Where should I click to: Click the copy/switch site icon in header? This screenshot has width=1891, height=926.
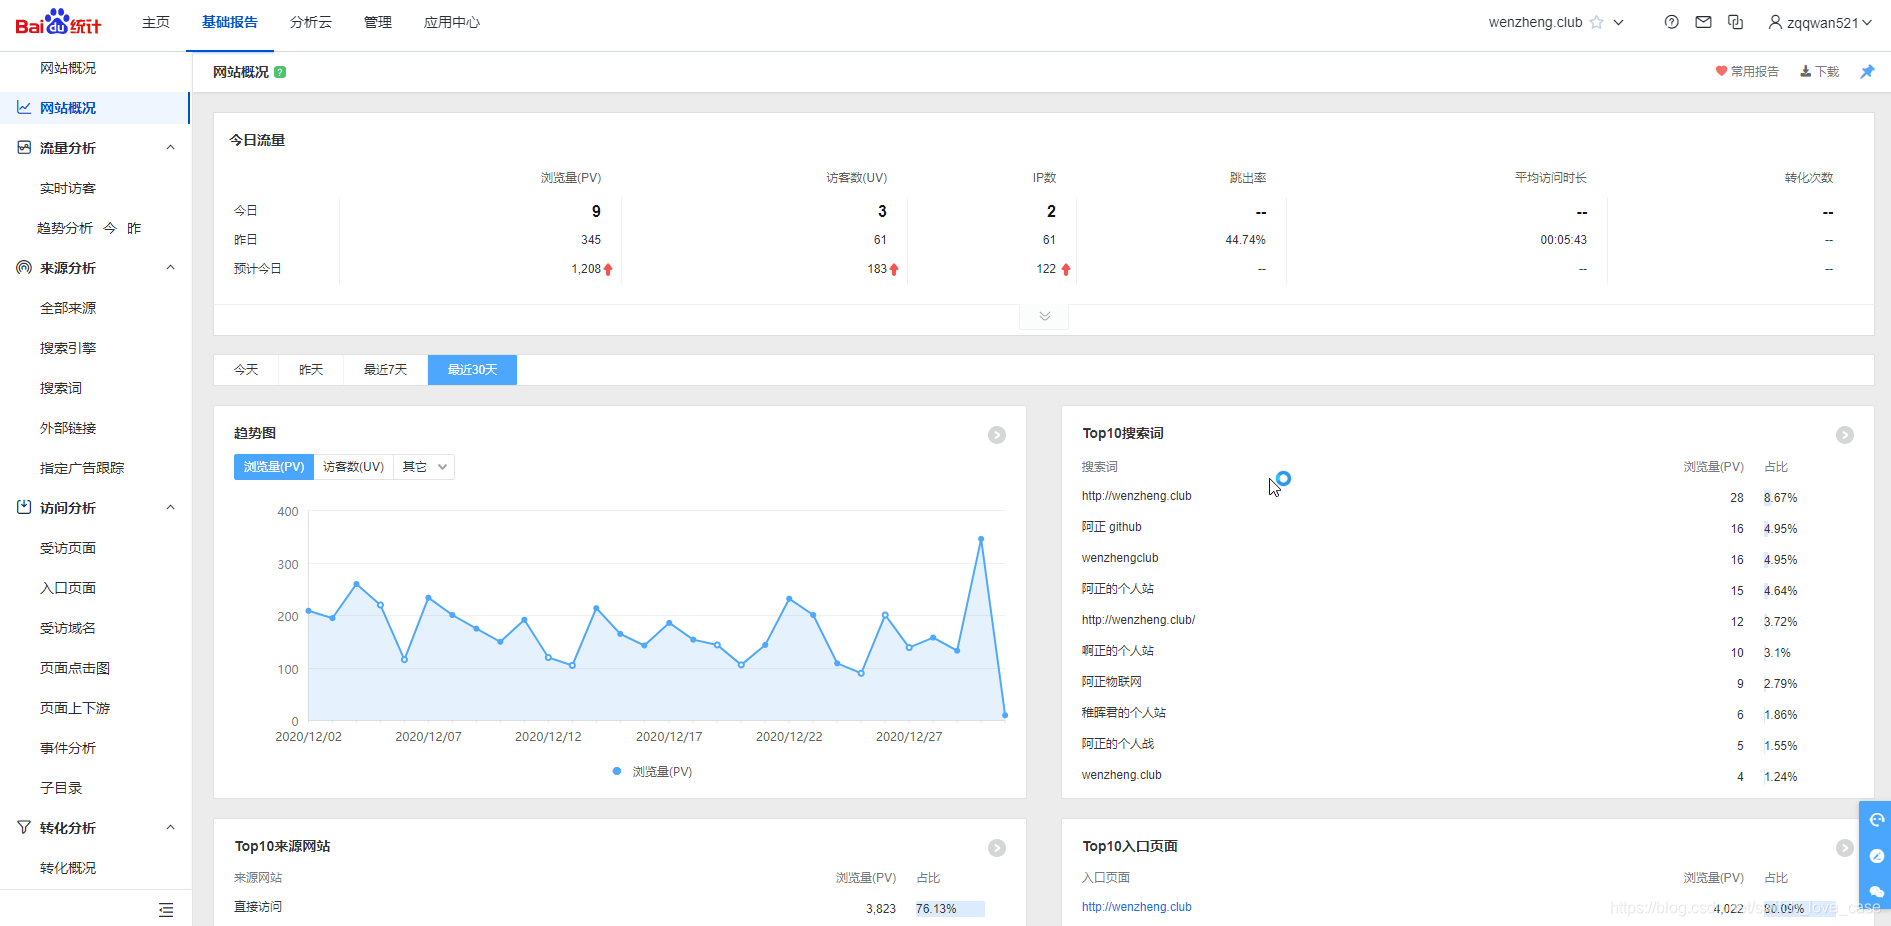pyautogui.click(x=1735, y=22)
